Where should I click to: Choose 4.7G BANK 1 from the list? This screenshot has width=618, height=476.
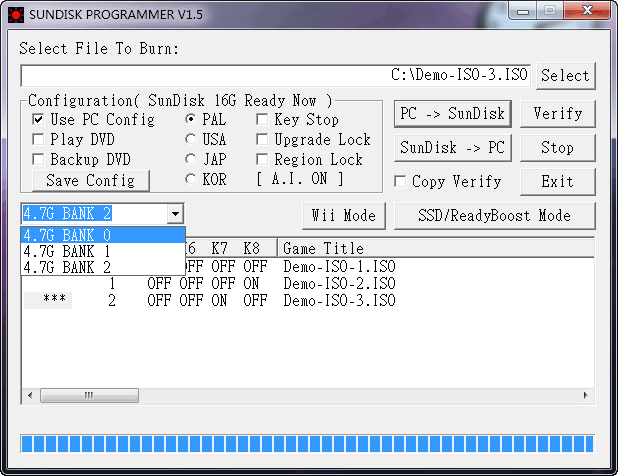[103, 251]
